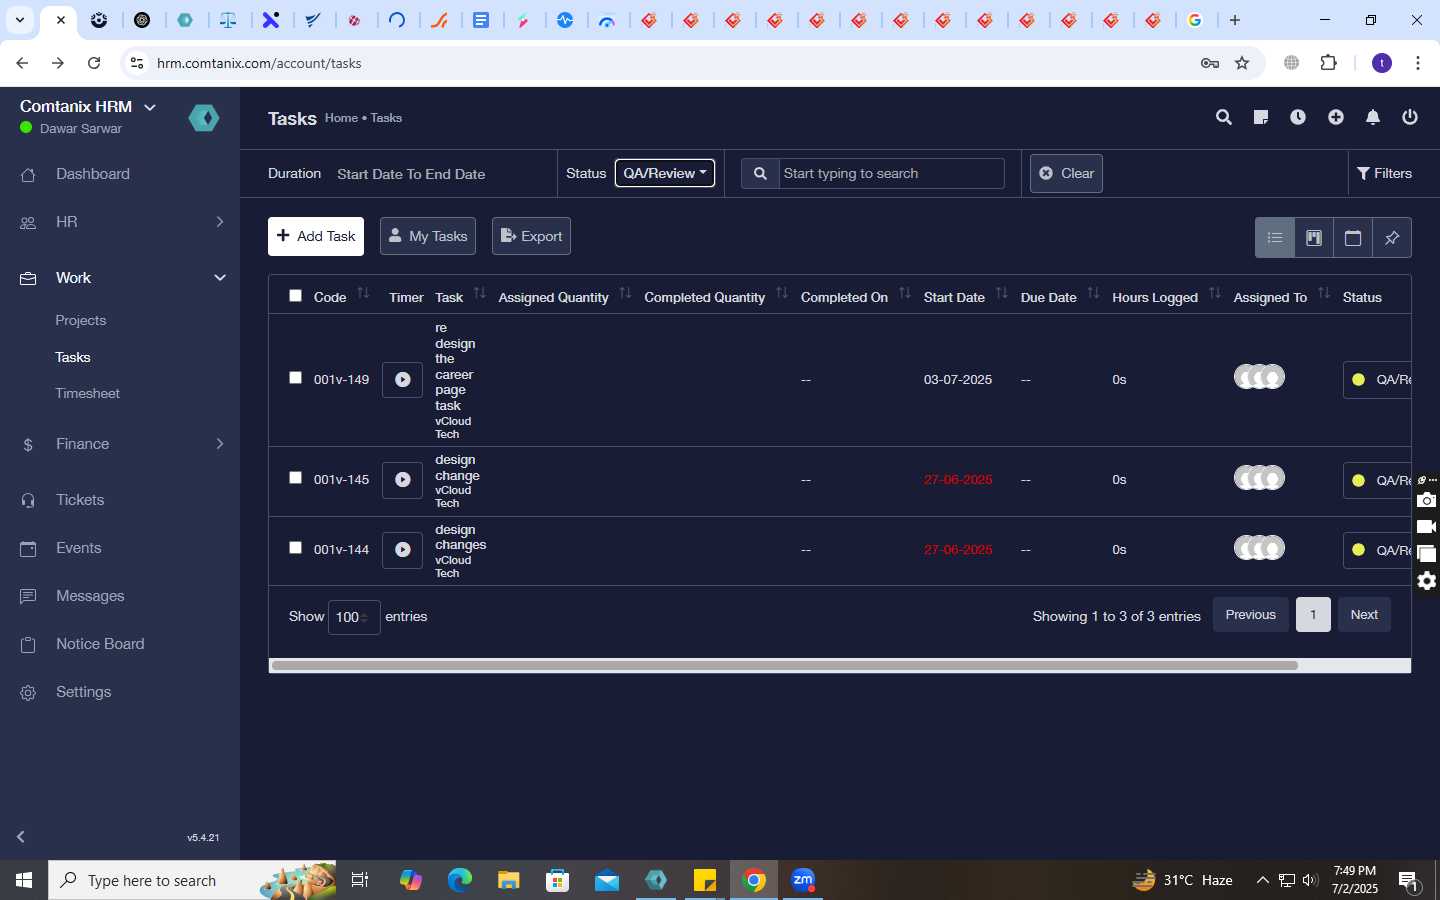Expand the Finance sidebar menu

[x=120, y=444]
